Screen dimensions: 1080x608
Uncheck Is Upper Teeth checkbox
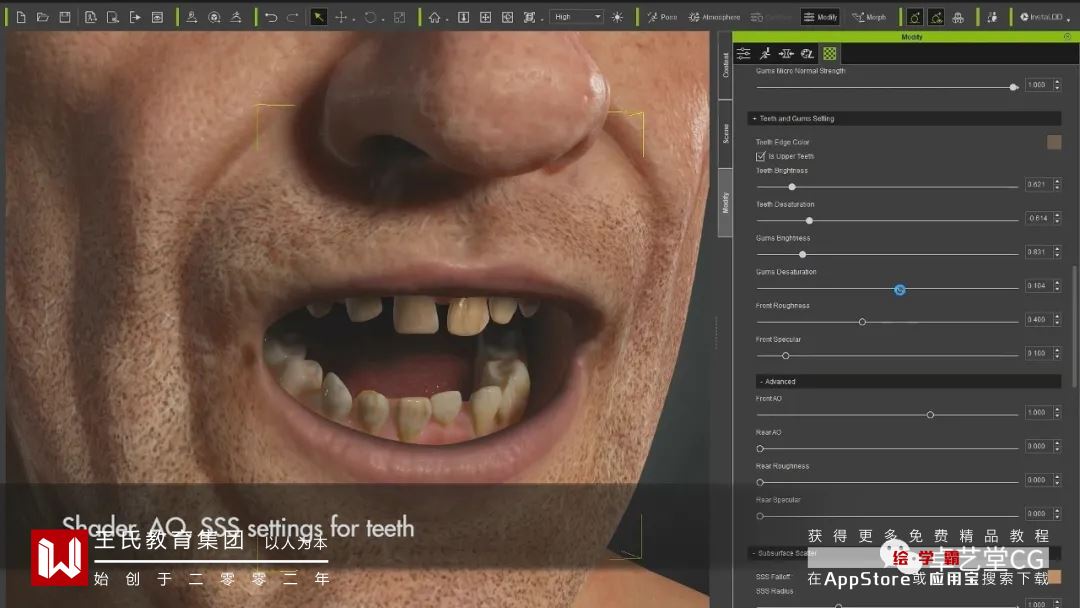click(x=760, y=156)
